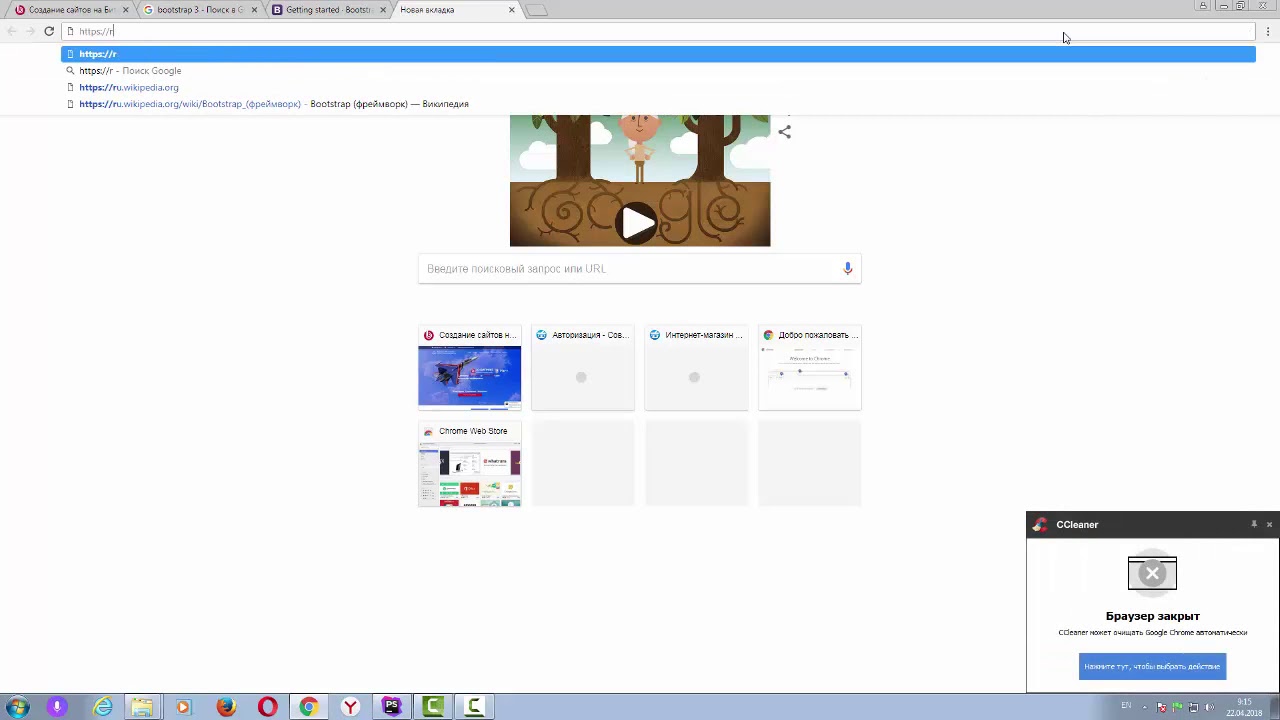The width and height of the screenshot is (1280, 720).
Task: Click the search box 'Введите поисковый запрос или URL'
Action: [x=640, y=268]
